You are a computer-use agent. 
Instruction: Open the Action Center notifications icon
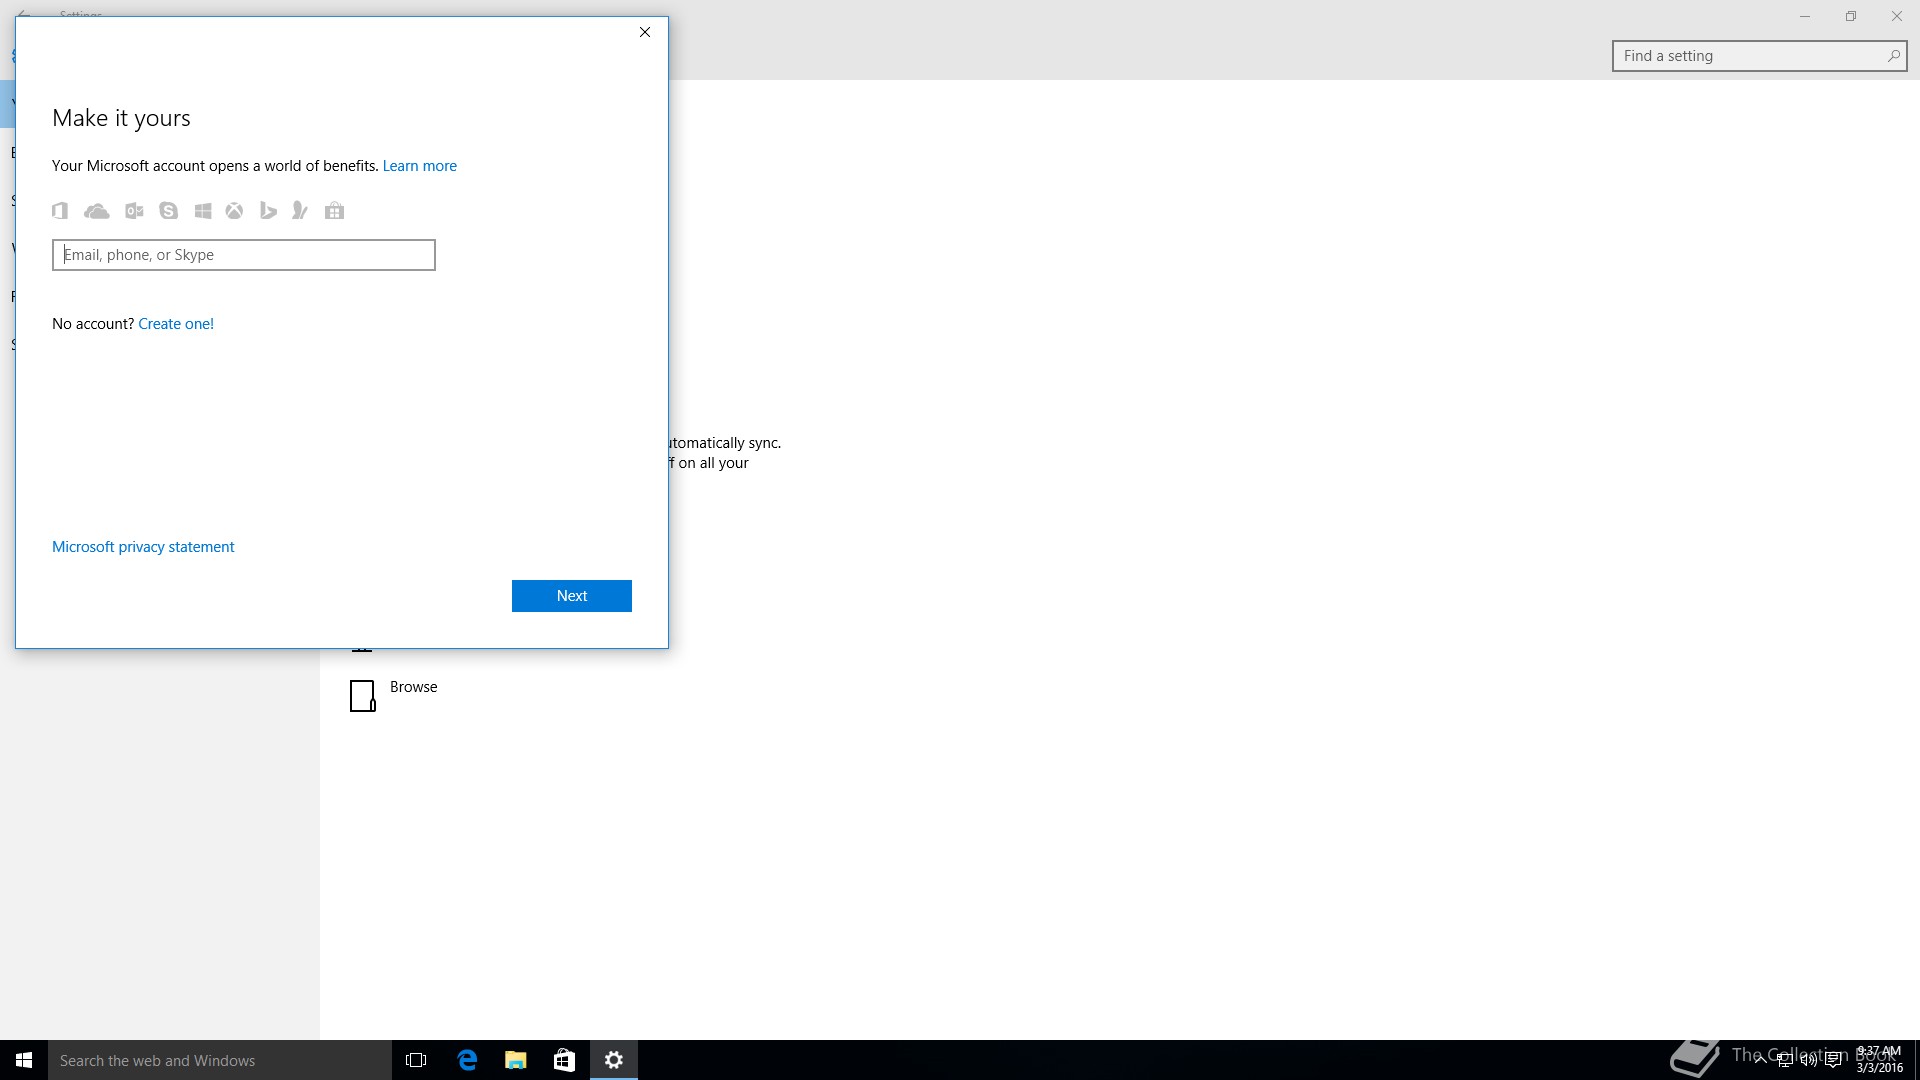pos(1833,1060)
